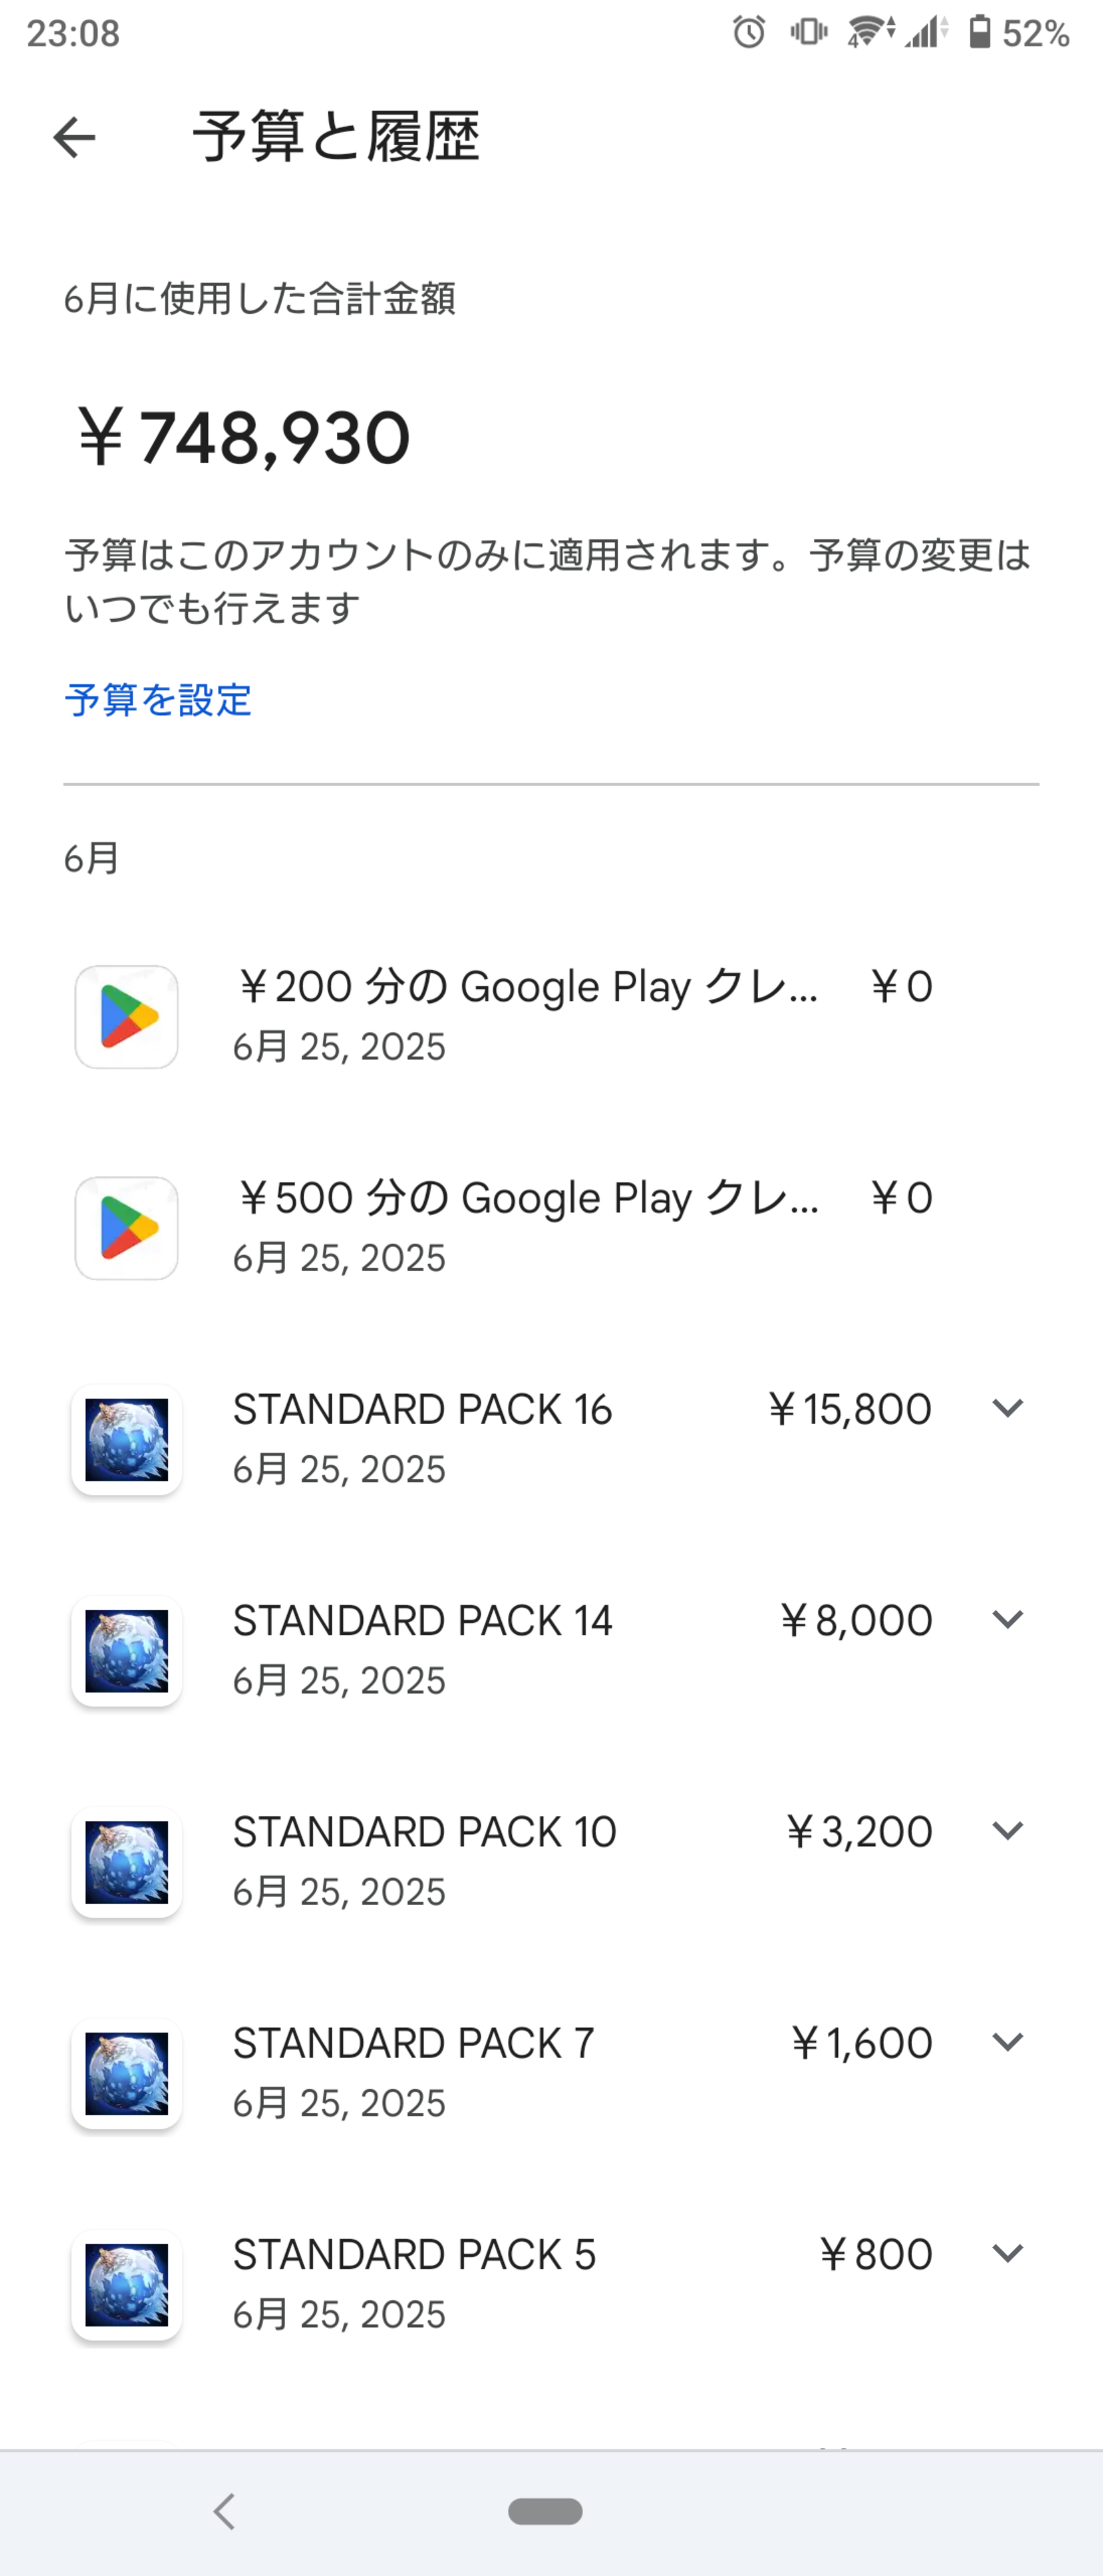Image resolution: width=1103 pixels, height=2576 pixels.
Task: Tap the game icon beside STANDARD PACK 10
Action: (x=127, y=1862)
